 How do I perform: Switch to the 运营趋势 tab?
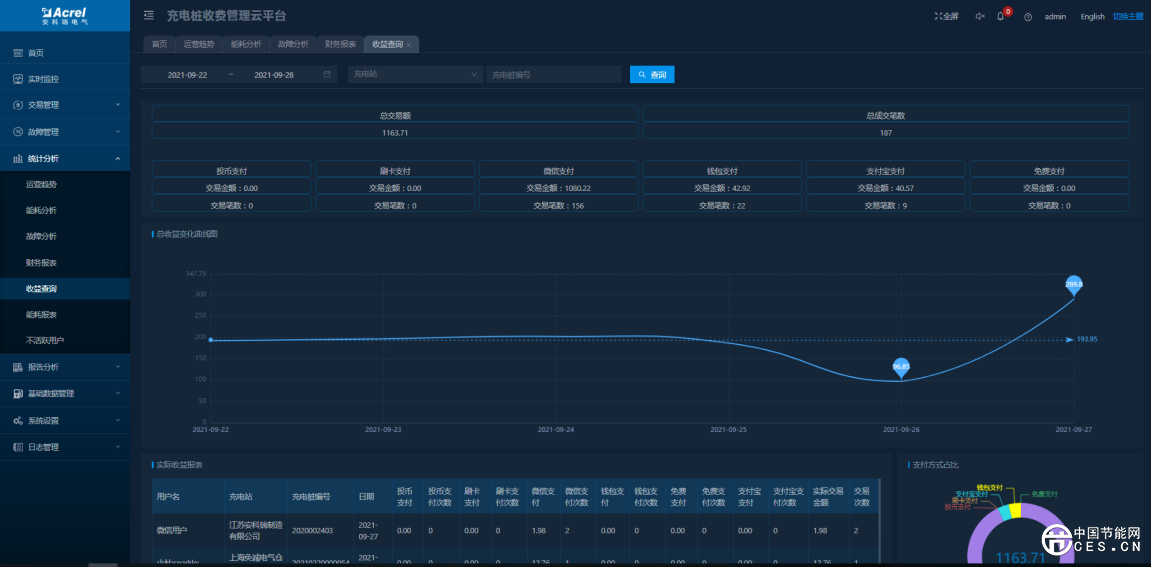pyautogui.click(x=199, y=44)
